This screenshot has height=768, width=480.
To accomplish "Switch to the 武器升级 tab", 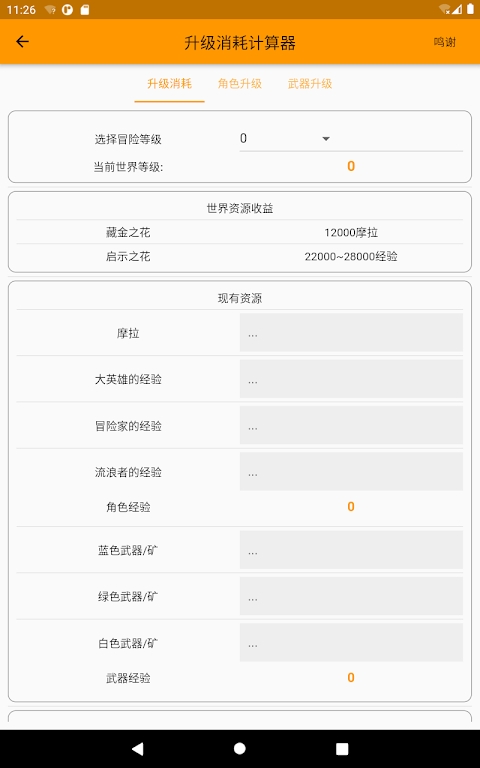I will 310,84.
